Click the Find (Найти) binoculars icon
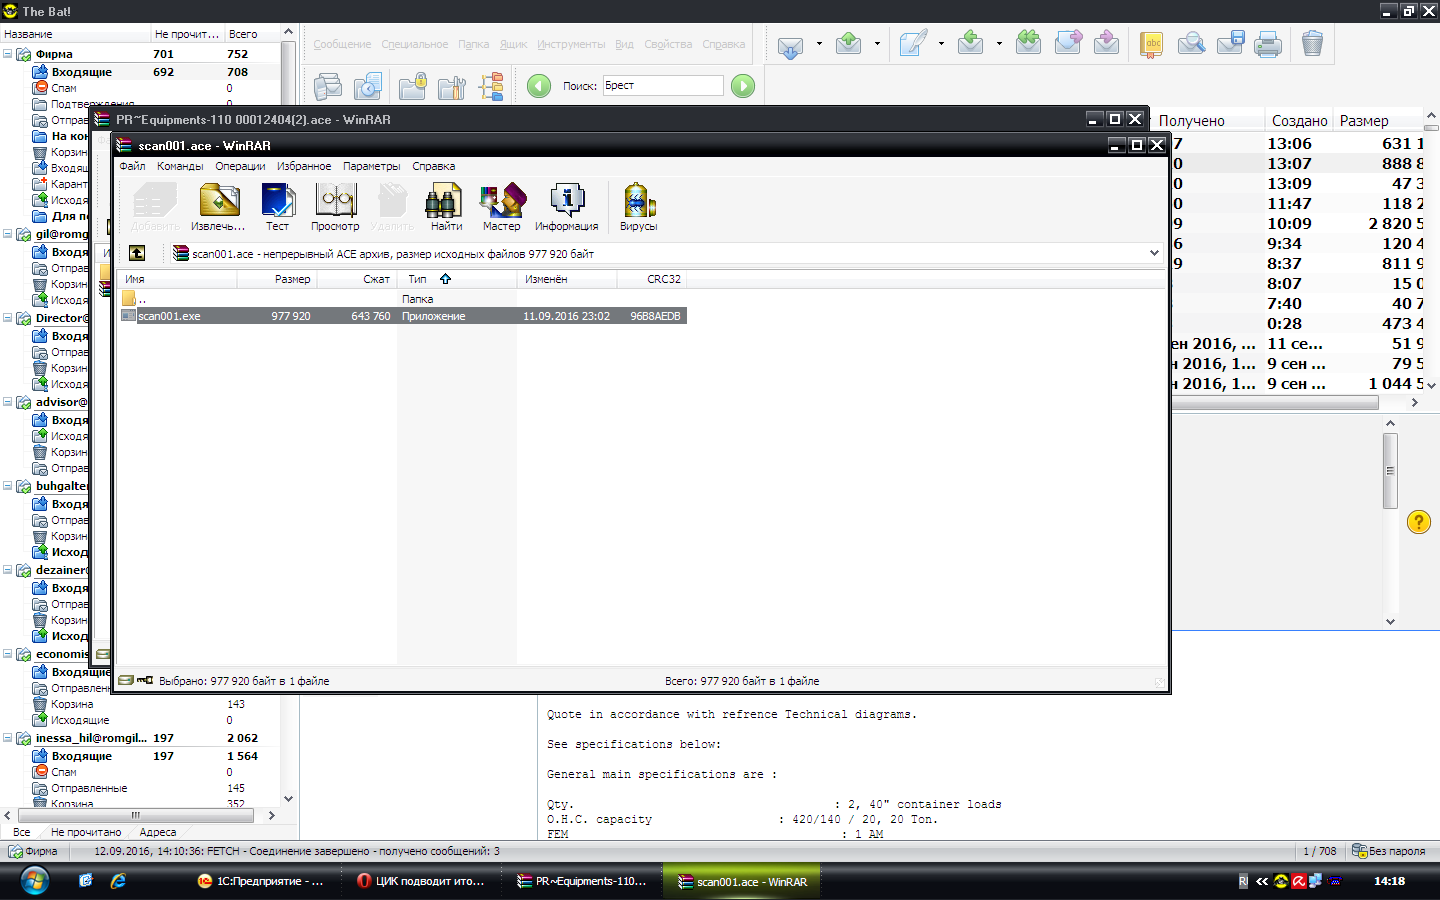The width and height of the screenshot is (1440, 900). pos(445,206)
